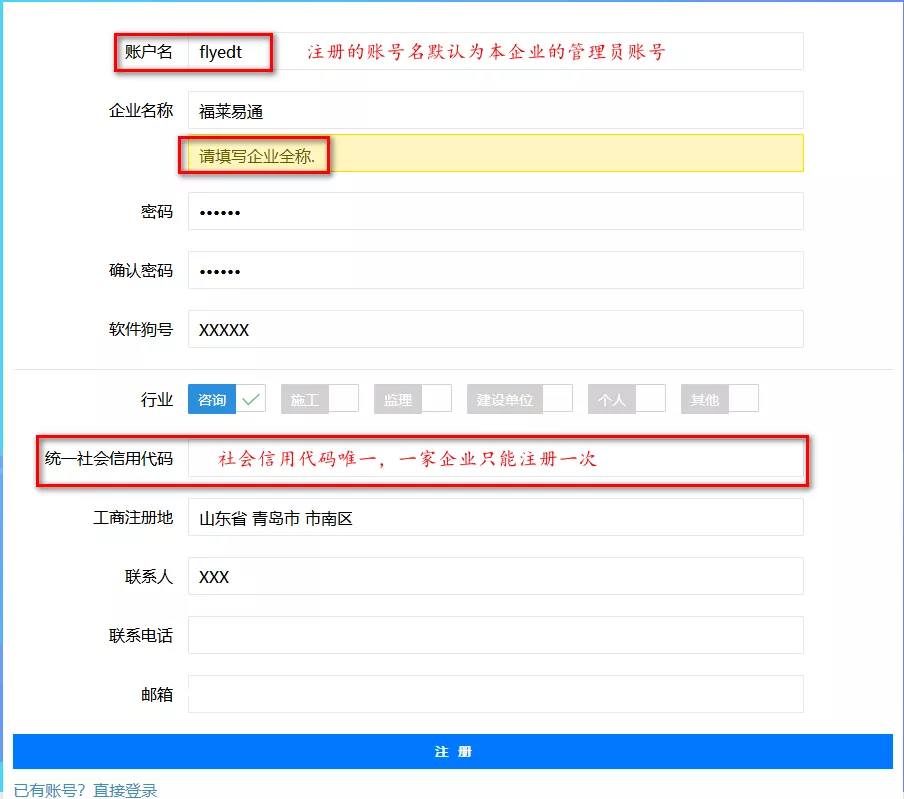Focus the 确认密码 password field

495,270
